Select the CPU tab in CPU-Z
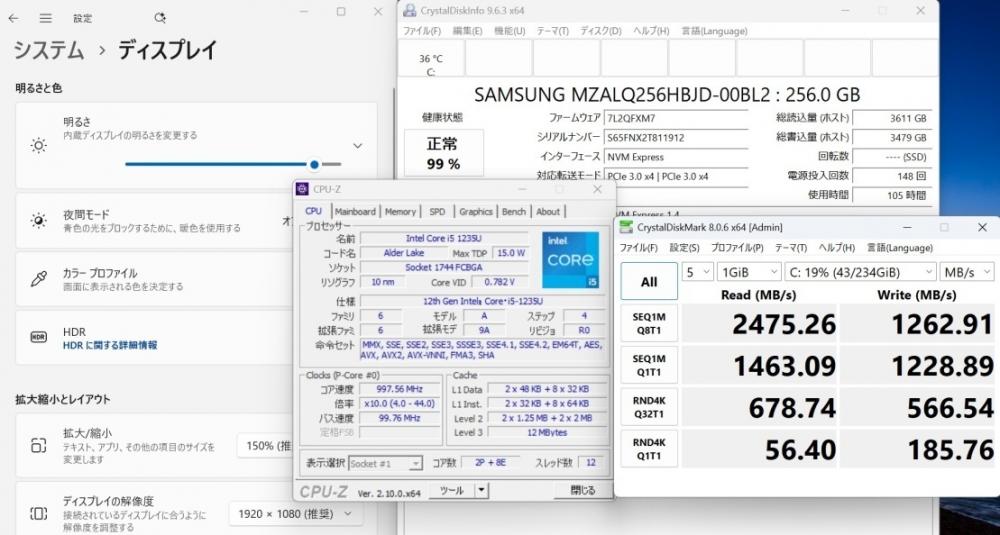 click(314, 211)
